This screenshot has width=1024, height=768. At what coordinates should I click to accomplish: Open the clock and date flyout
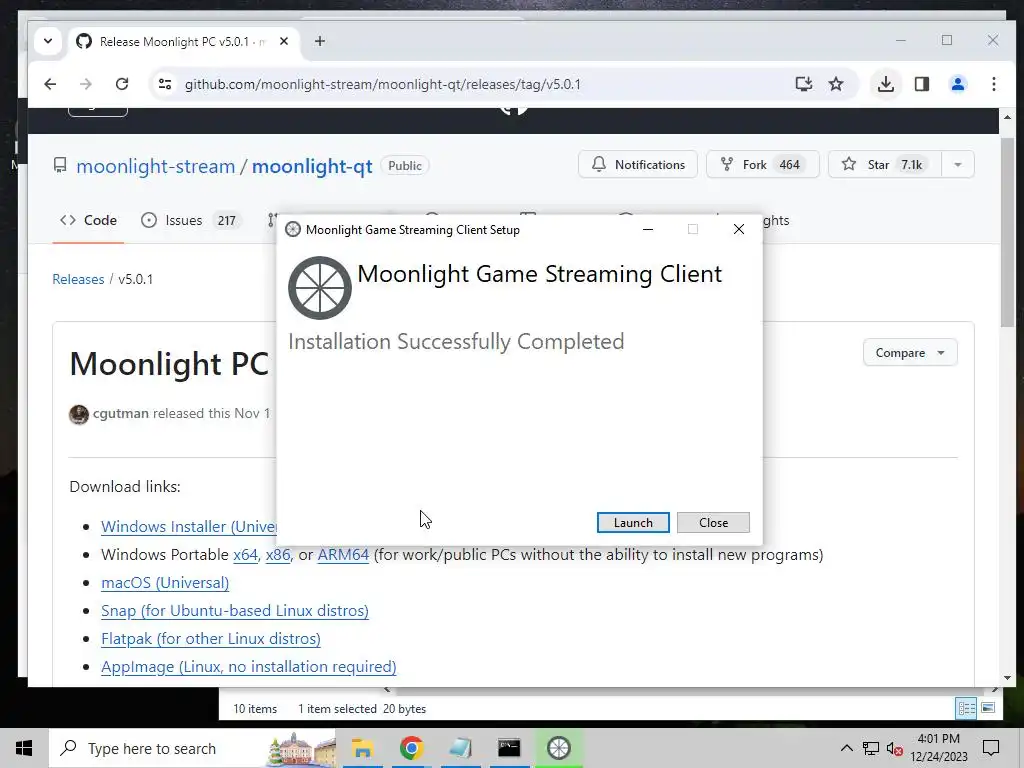coord(938,748)
